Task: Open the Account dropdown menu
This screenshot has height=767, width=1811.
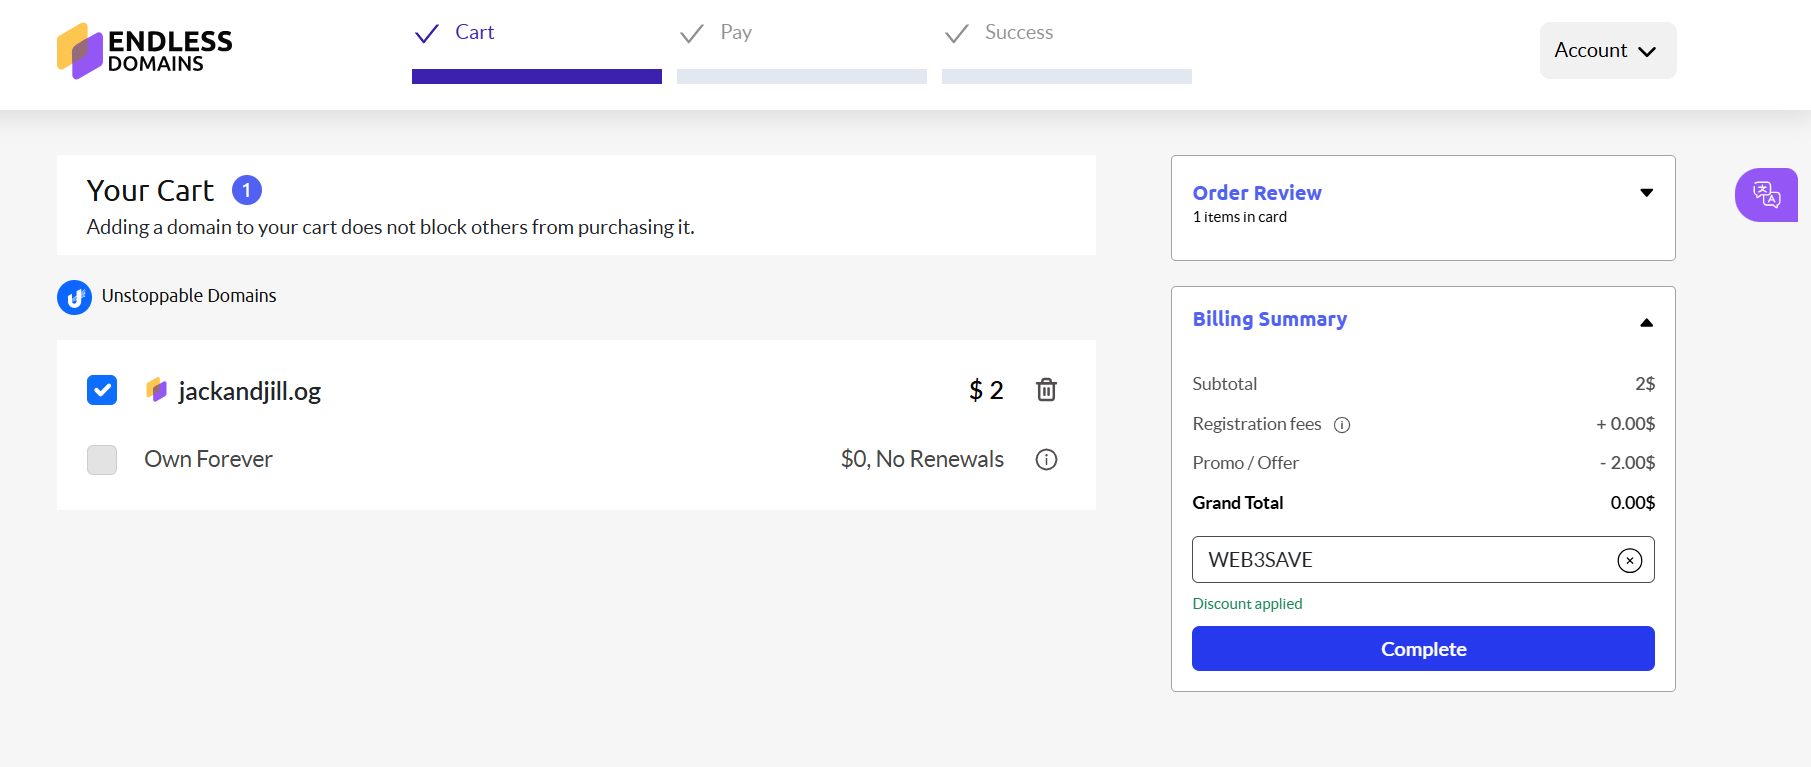Action: (x=1607, y=51)
